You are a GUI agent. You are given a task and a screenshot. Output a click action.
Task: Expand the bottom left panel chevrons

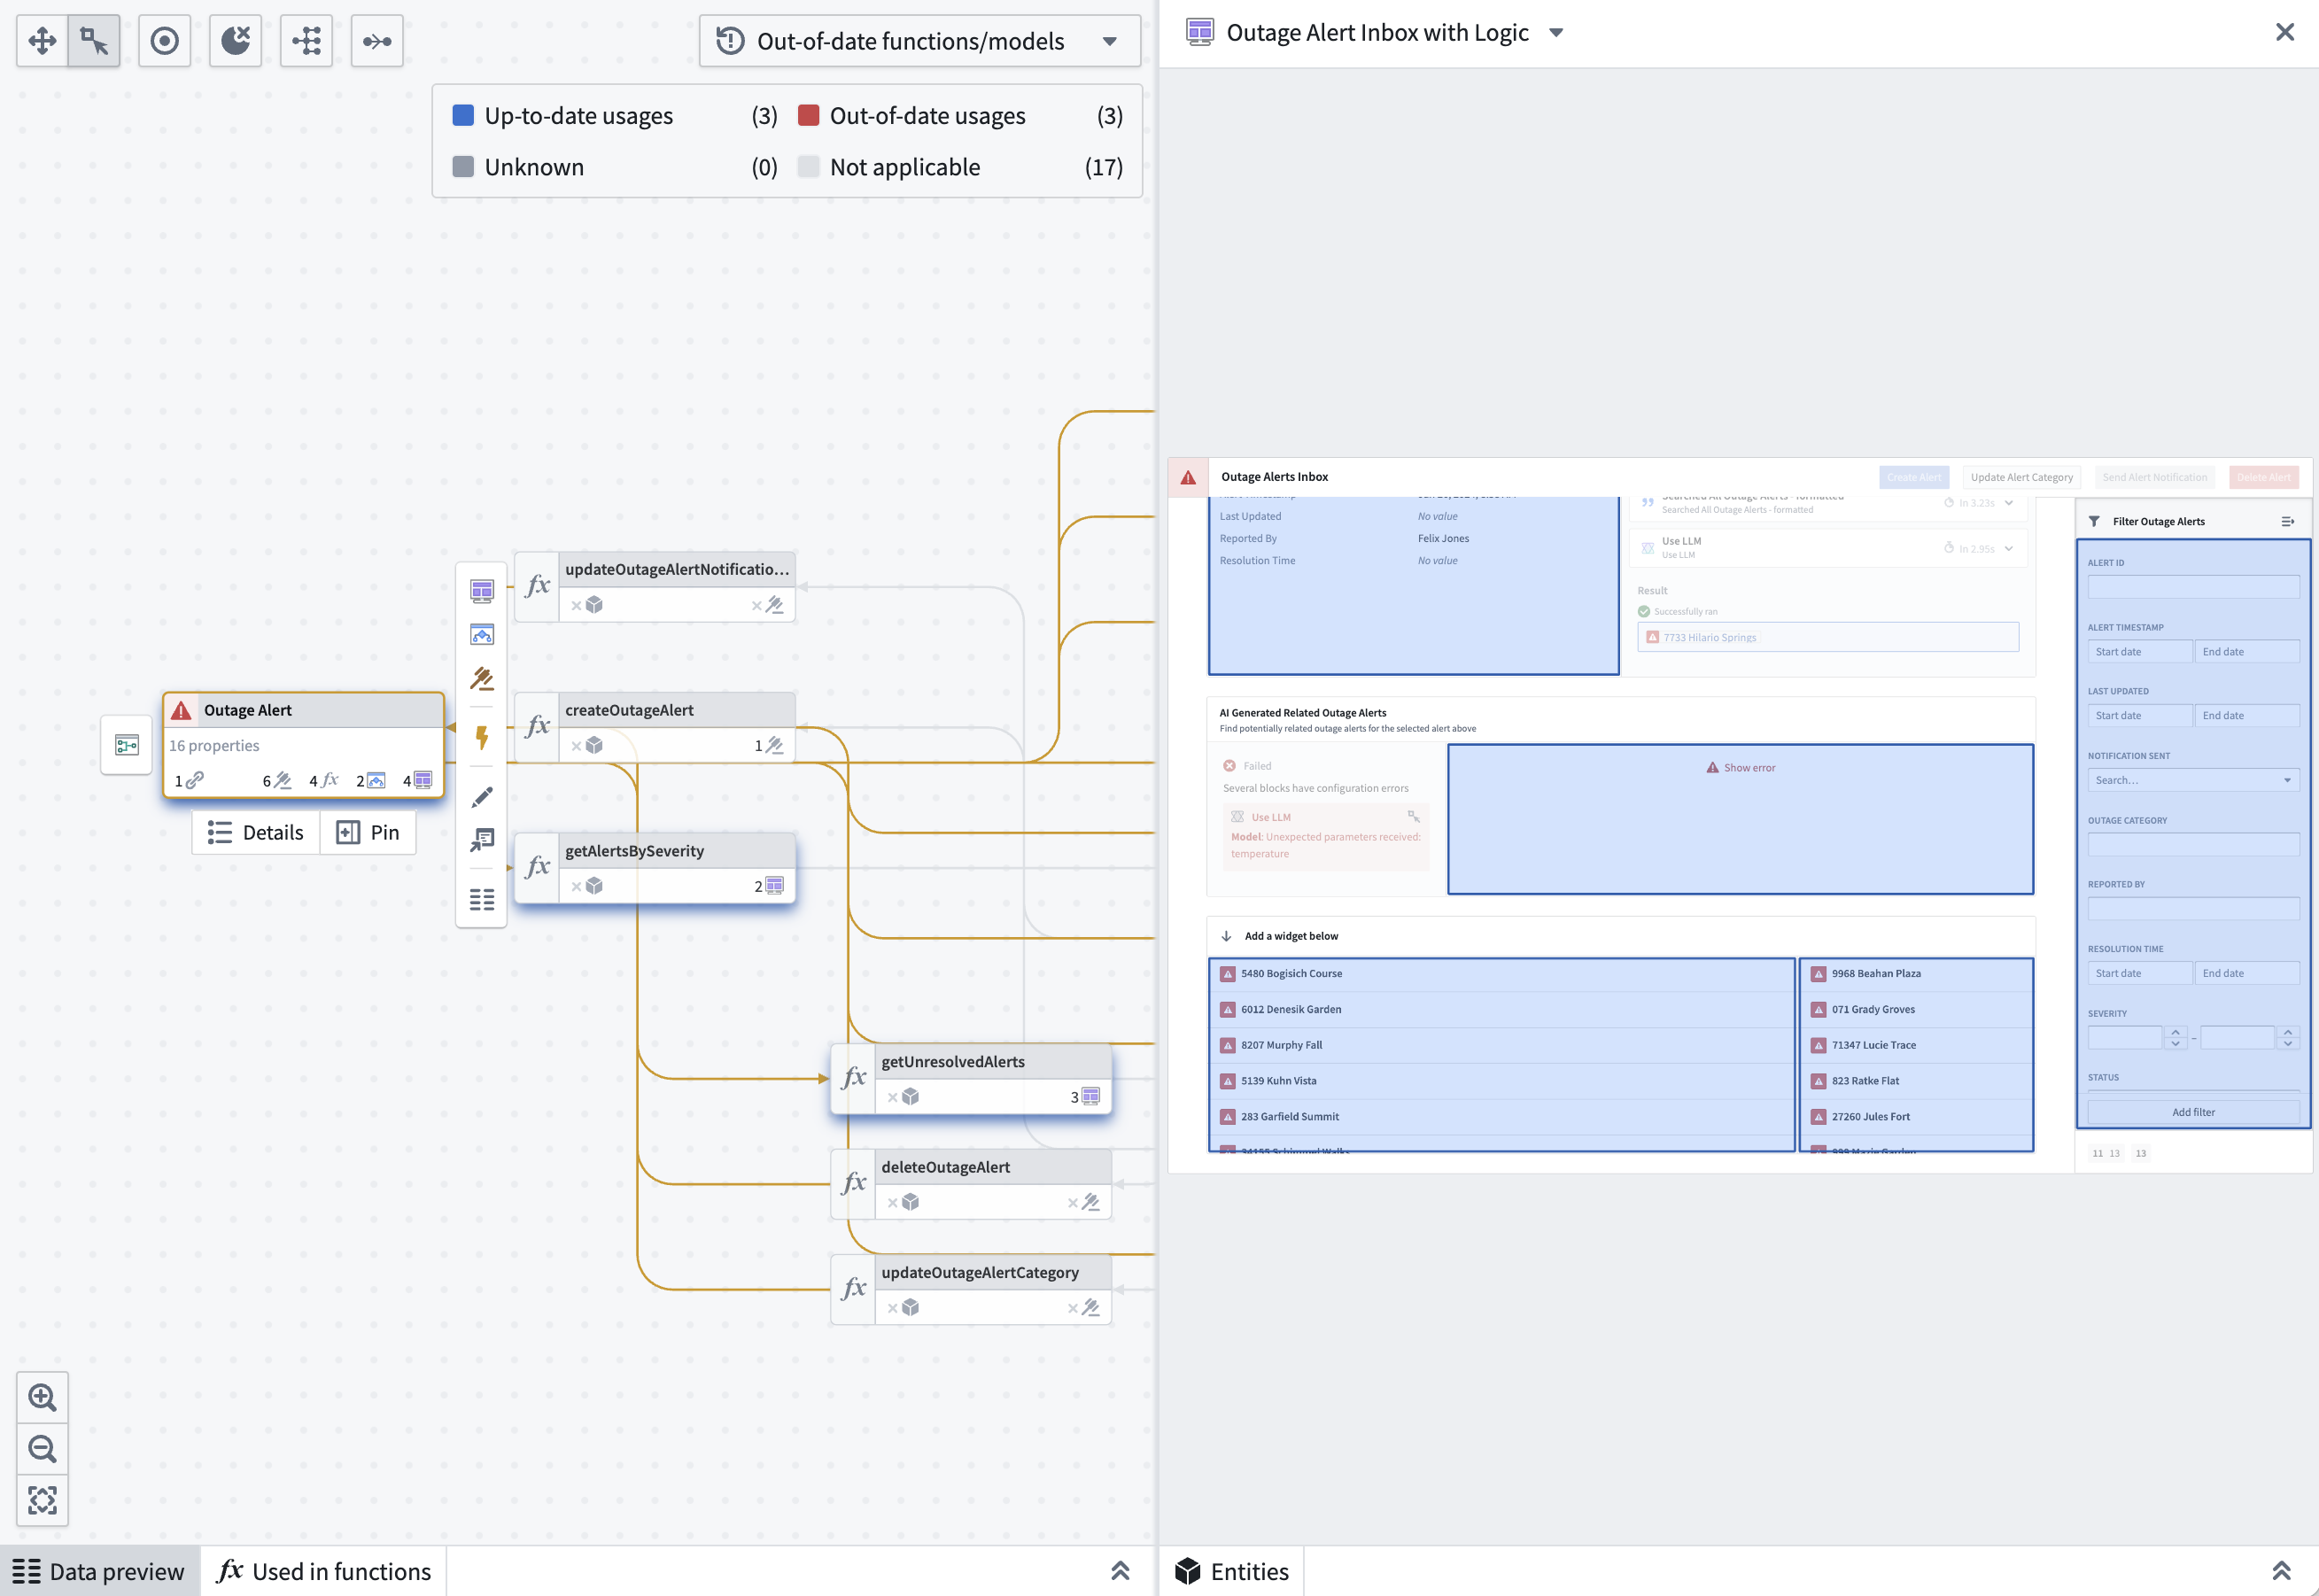tap(1120, 1571)
